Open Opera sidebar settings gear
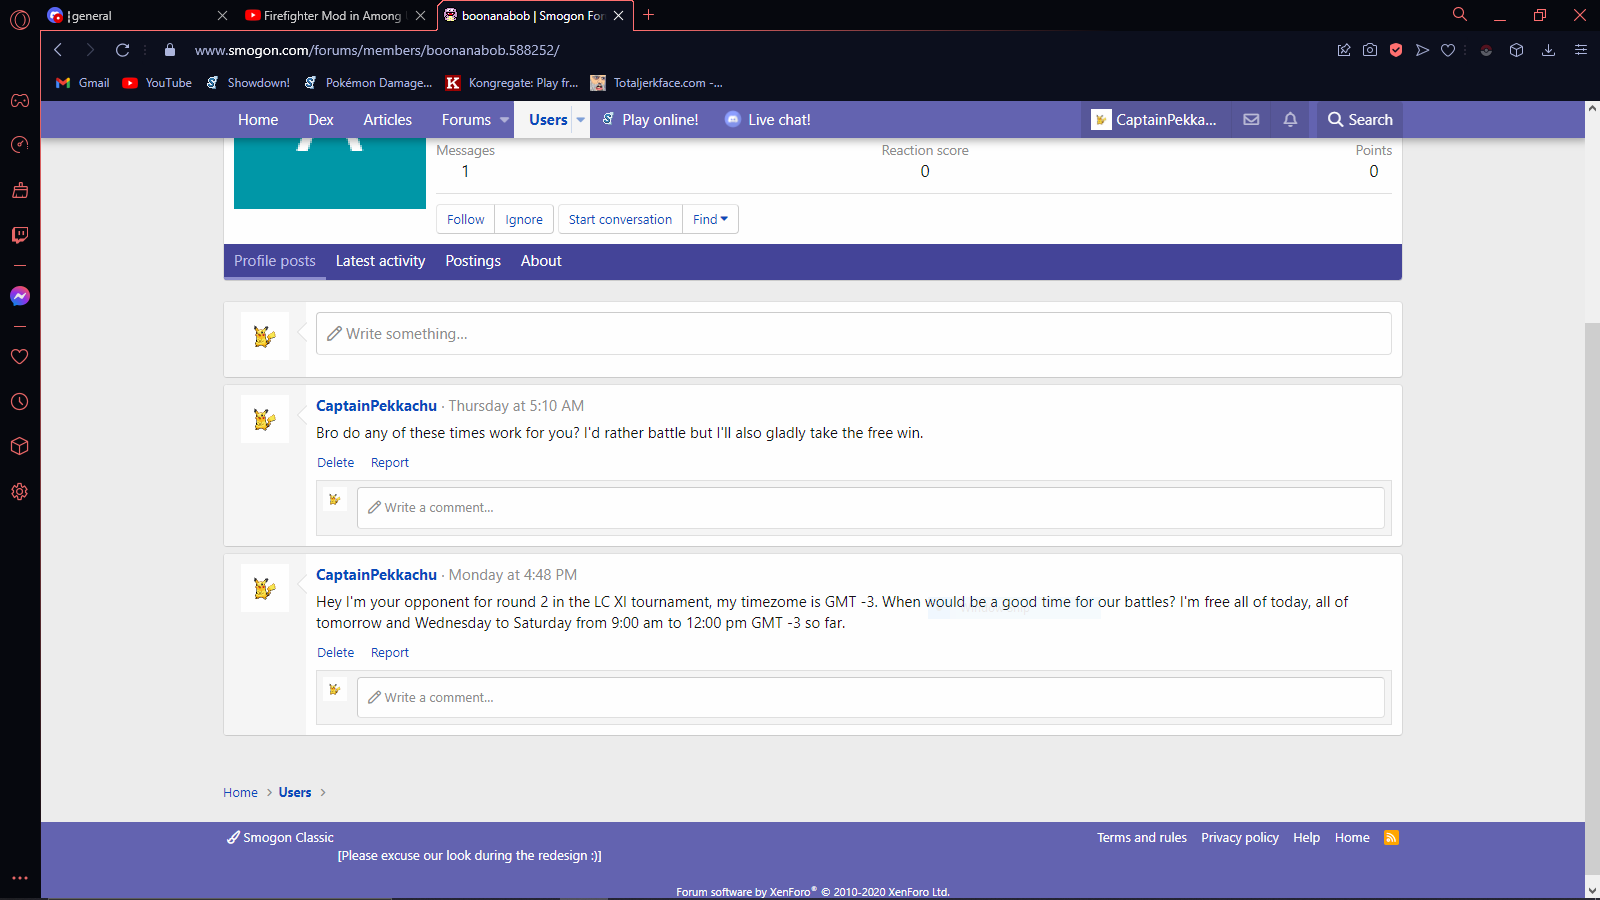Viewport: 1600px width, 900px height. pyautogui.click(x=19, y=492)
